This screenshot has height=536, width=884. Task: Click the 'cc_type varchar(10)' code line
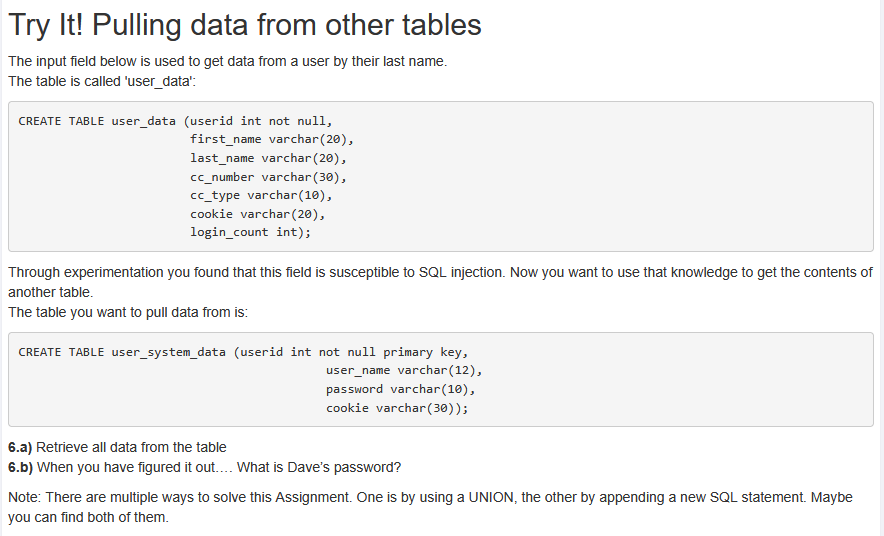coord(261,195)
